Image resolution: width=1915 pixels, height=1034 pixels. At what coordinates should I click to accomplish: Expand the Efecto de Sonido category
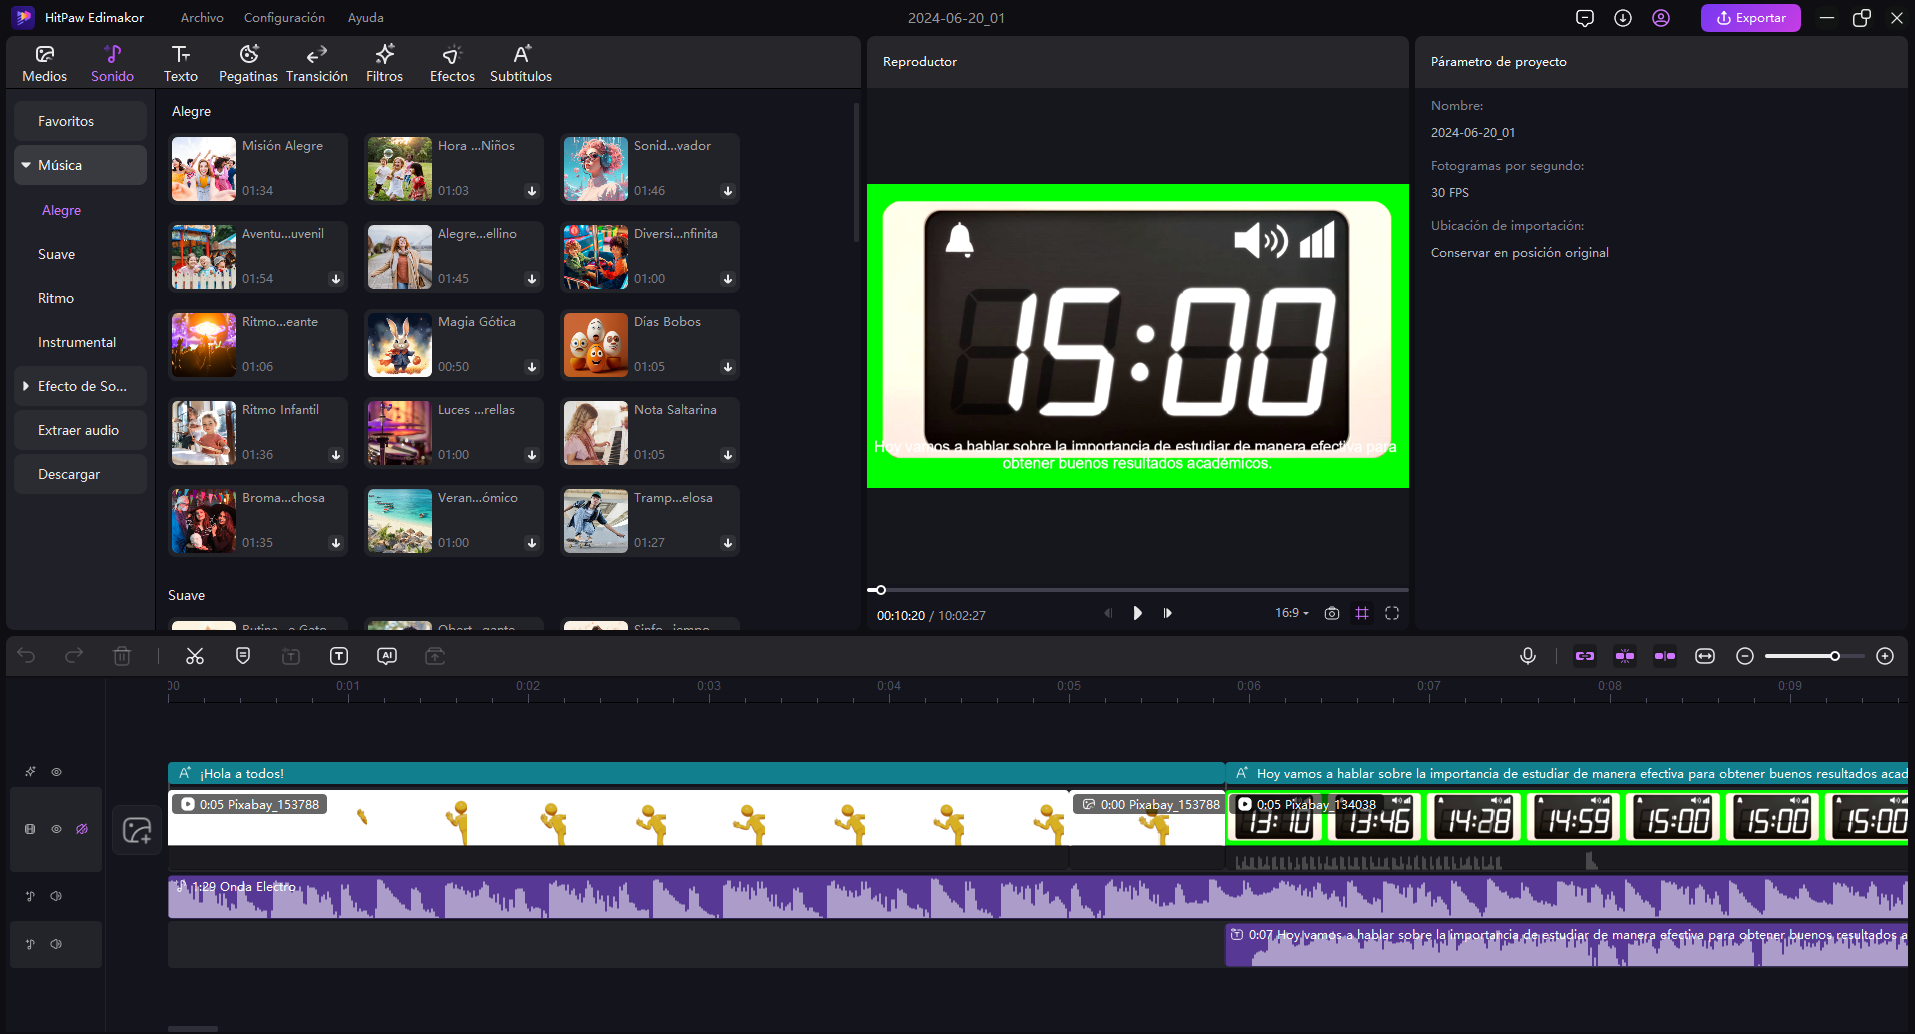coord(25,385)
